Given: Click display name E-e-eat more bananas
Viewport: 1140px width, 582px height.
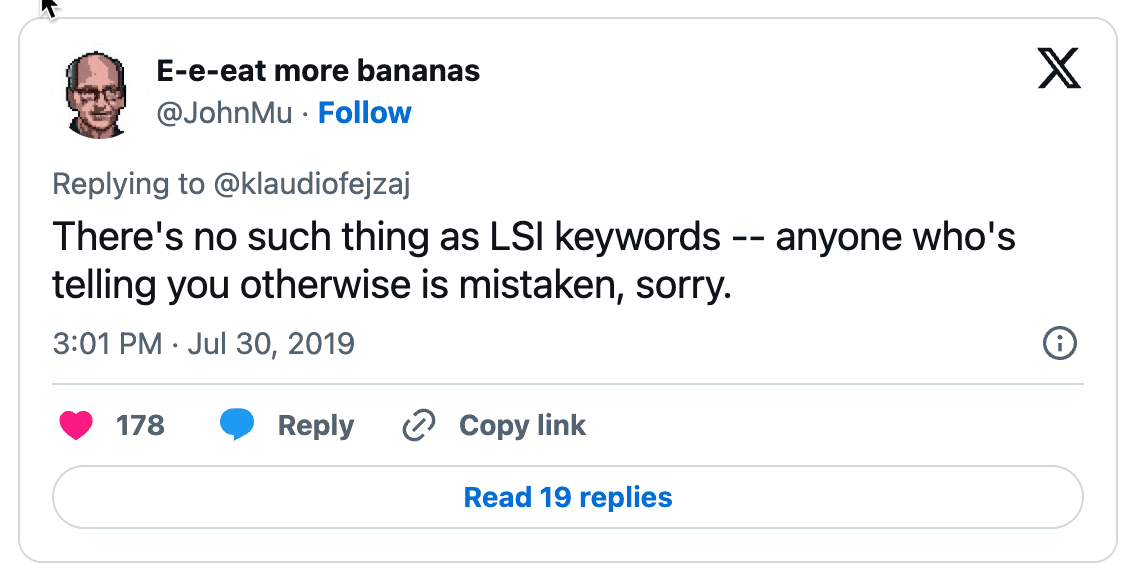Looking at the screenshot, I should [x=318, y=71].
